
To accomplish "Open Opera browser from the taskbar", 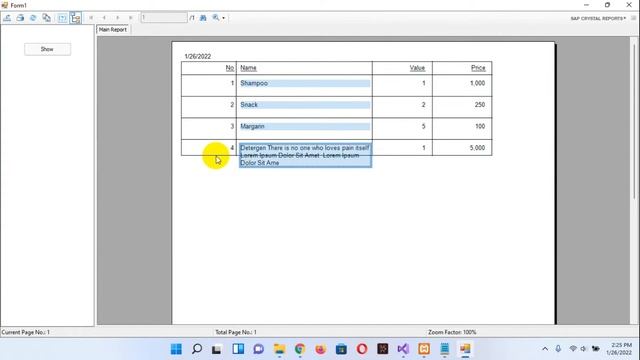I will coord(362,349).
